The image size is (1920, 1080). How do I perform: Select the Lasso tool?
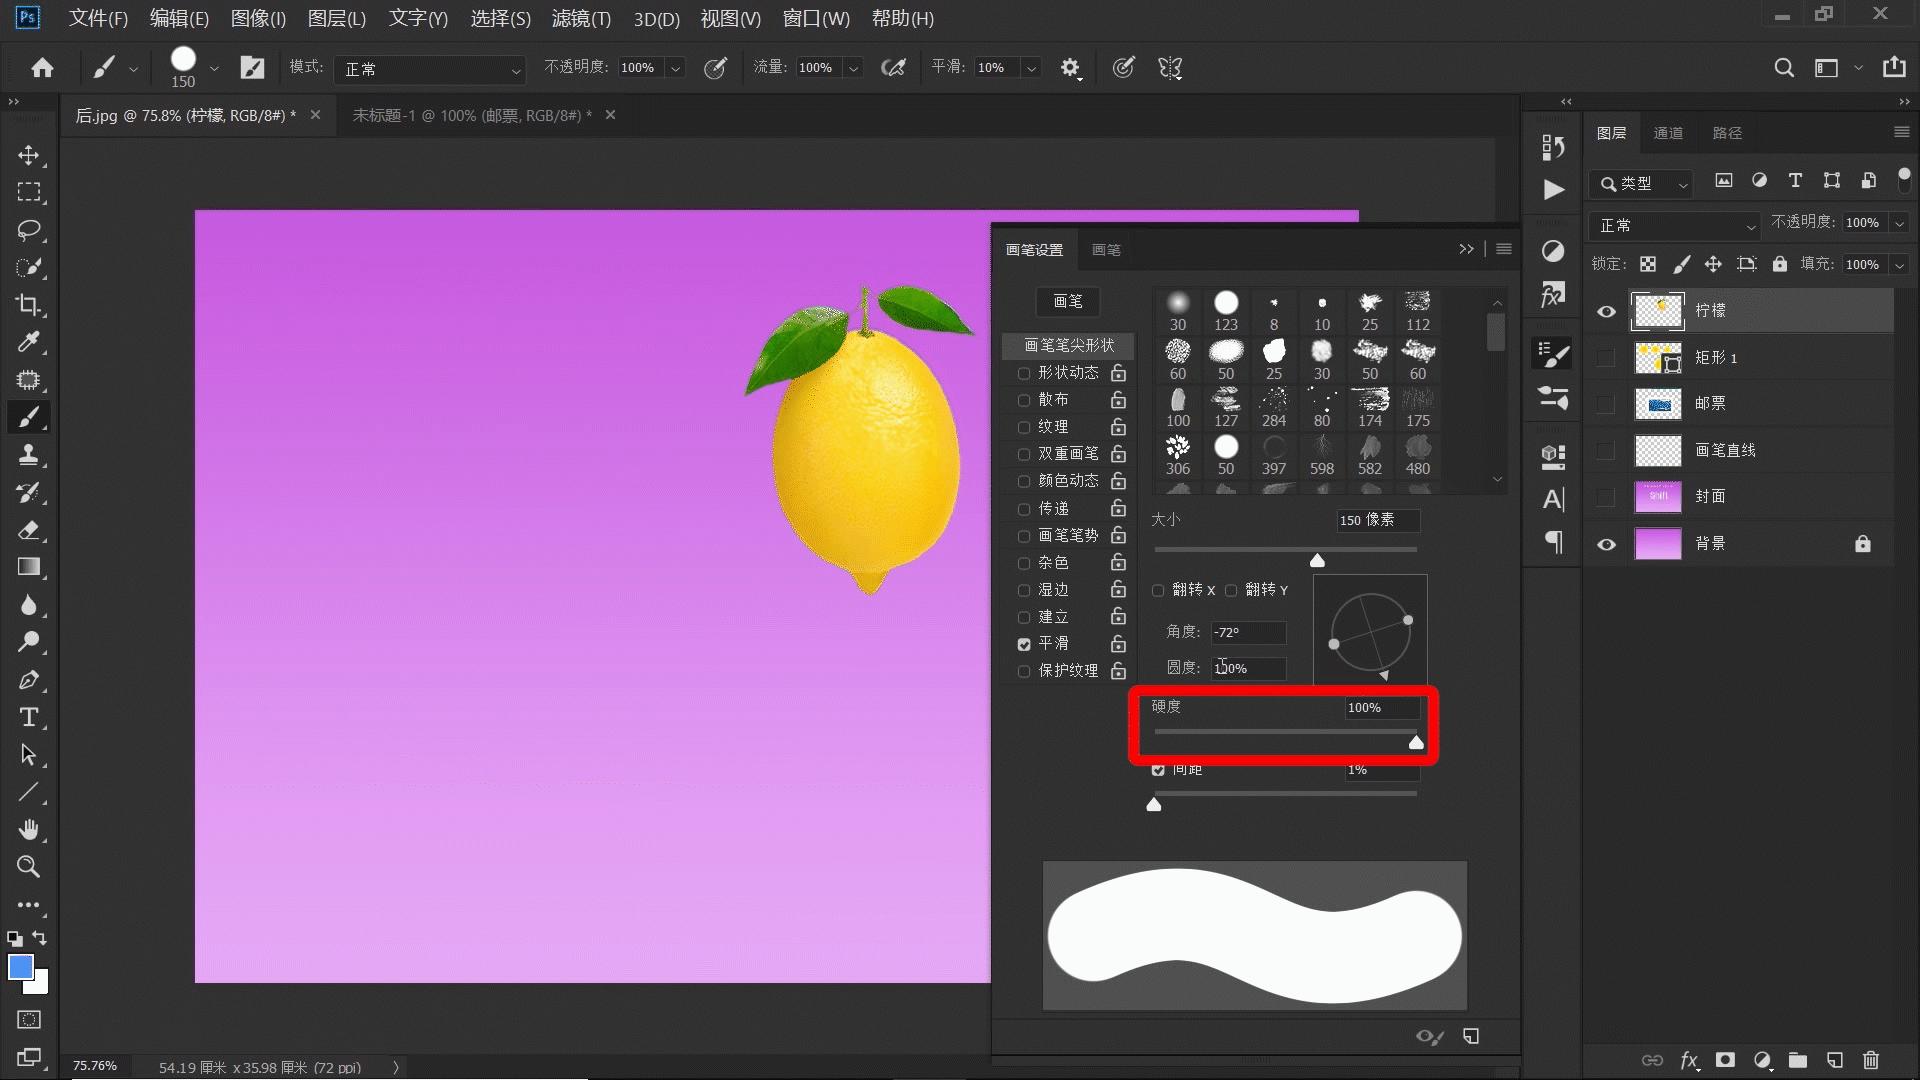[x=28, y=230]
